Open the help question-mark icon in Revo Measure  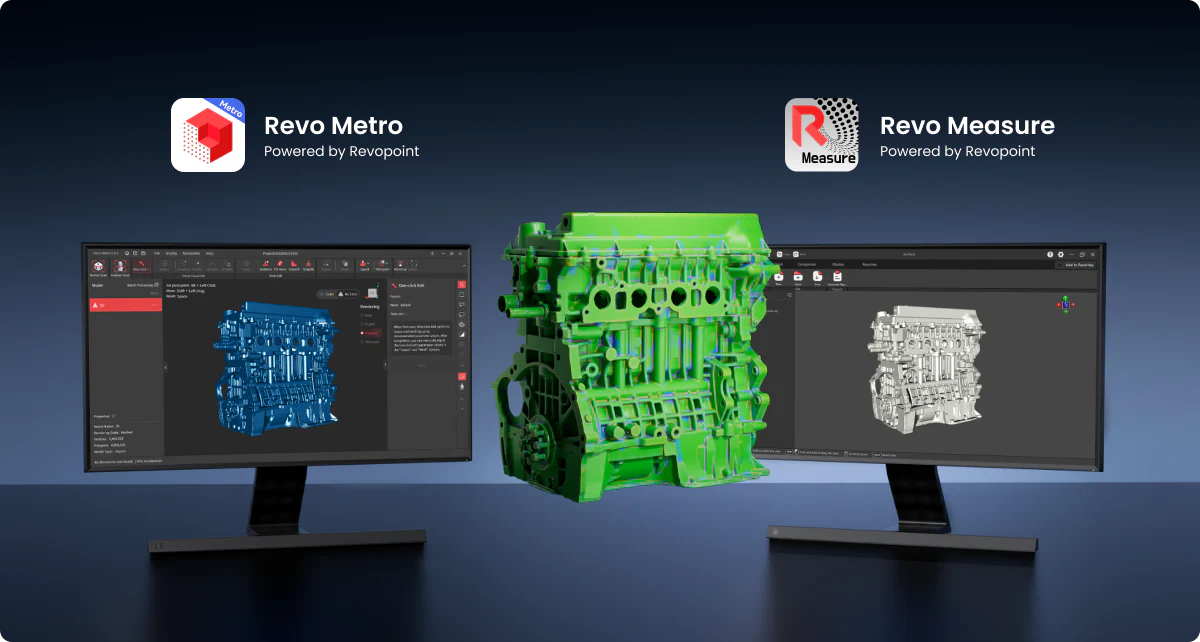[x=1050, y=254]
